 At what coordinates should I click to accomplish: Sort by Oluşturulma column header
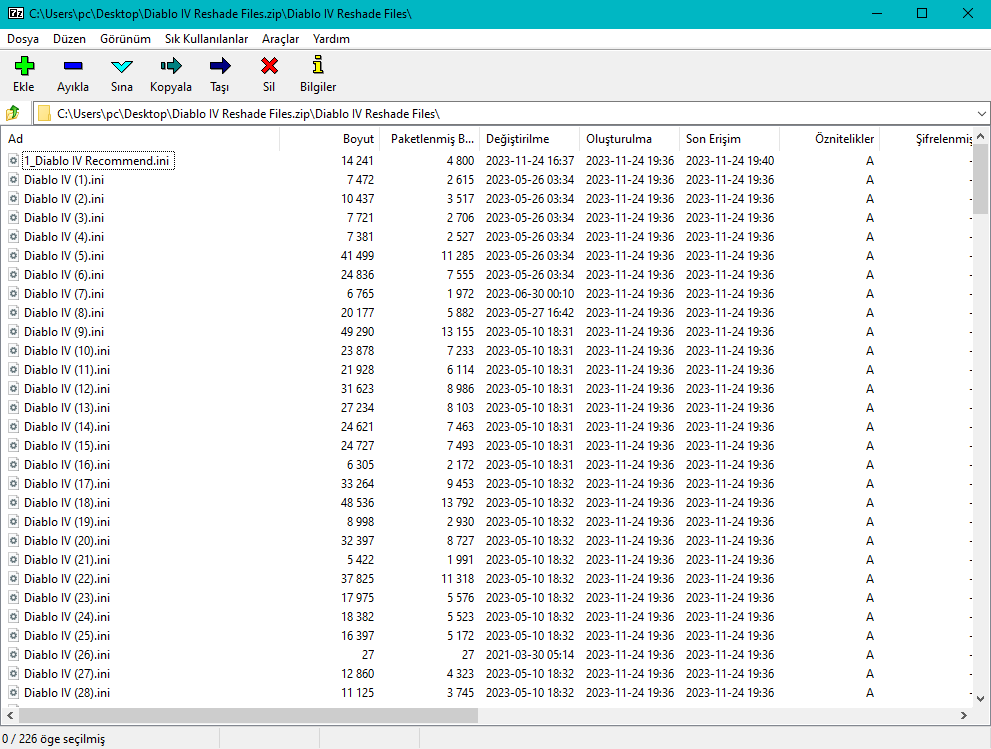click(629, 139)
